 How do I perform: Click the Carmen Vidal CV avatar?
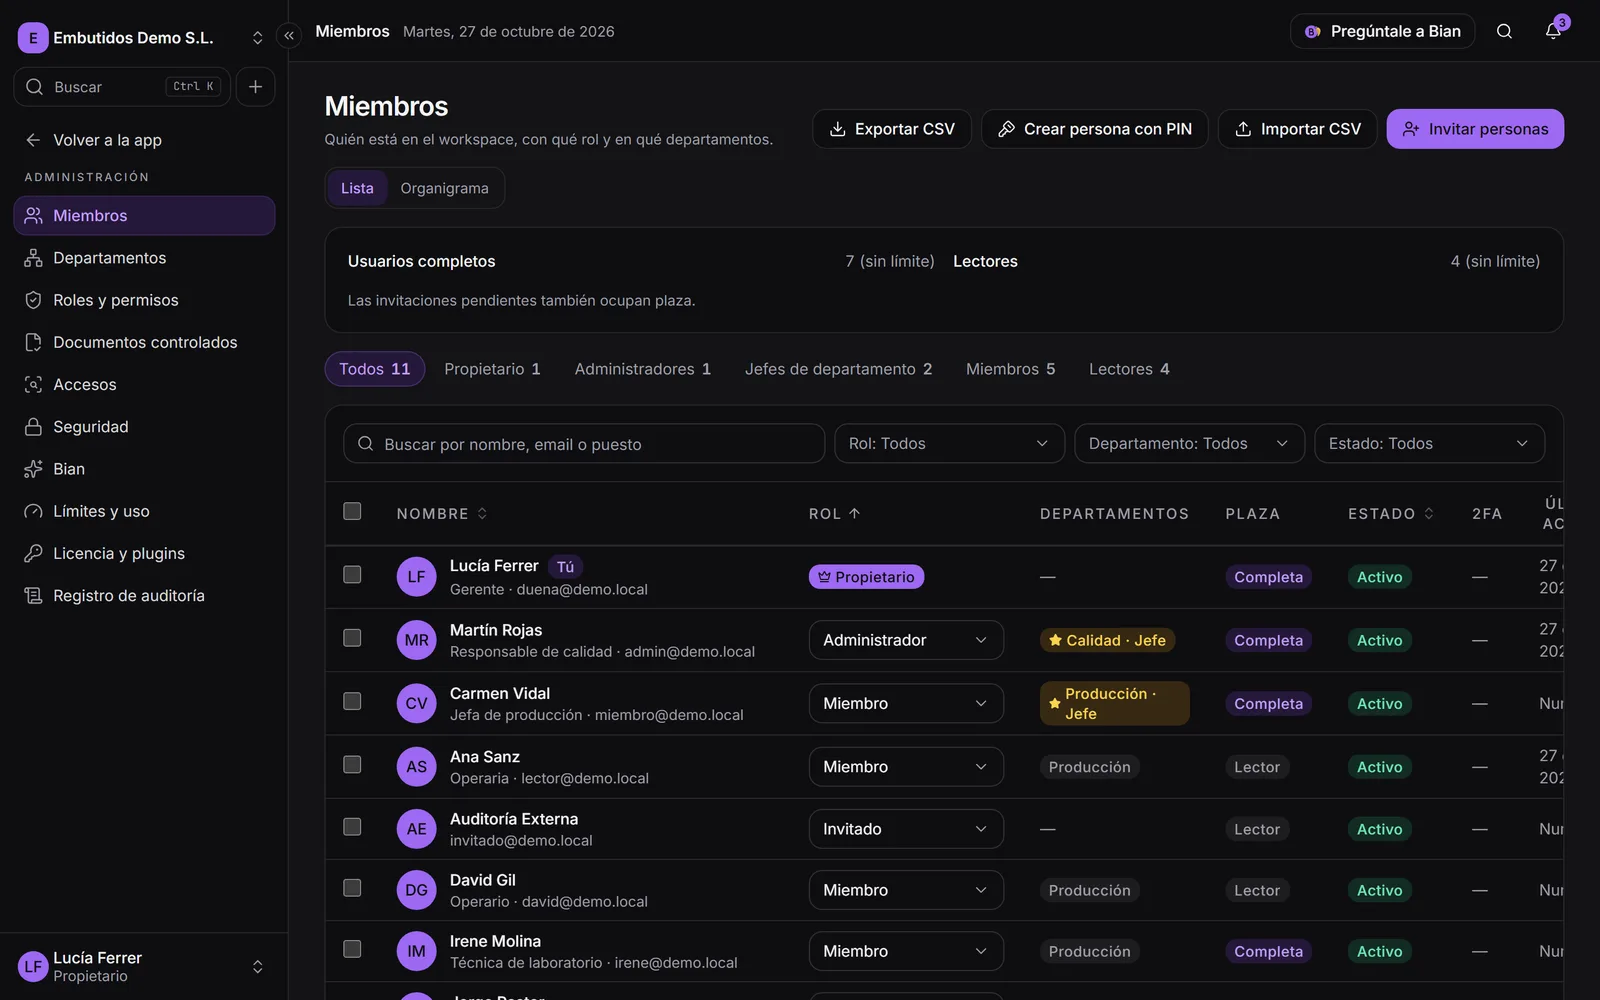click(x=416, y=703)
